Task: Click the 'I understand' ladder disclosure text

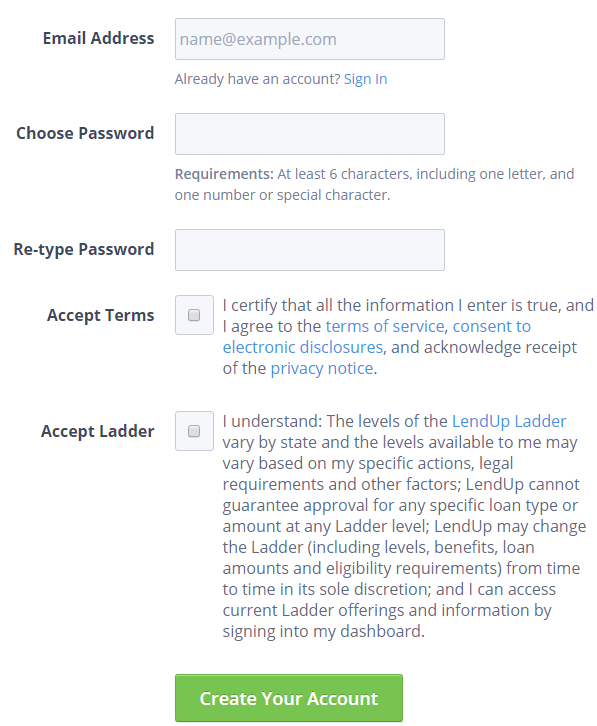Action: coord(404,526)
